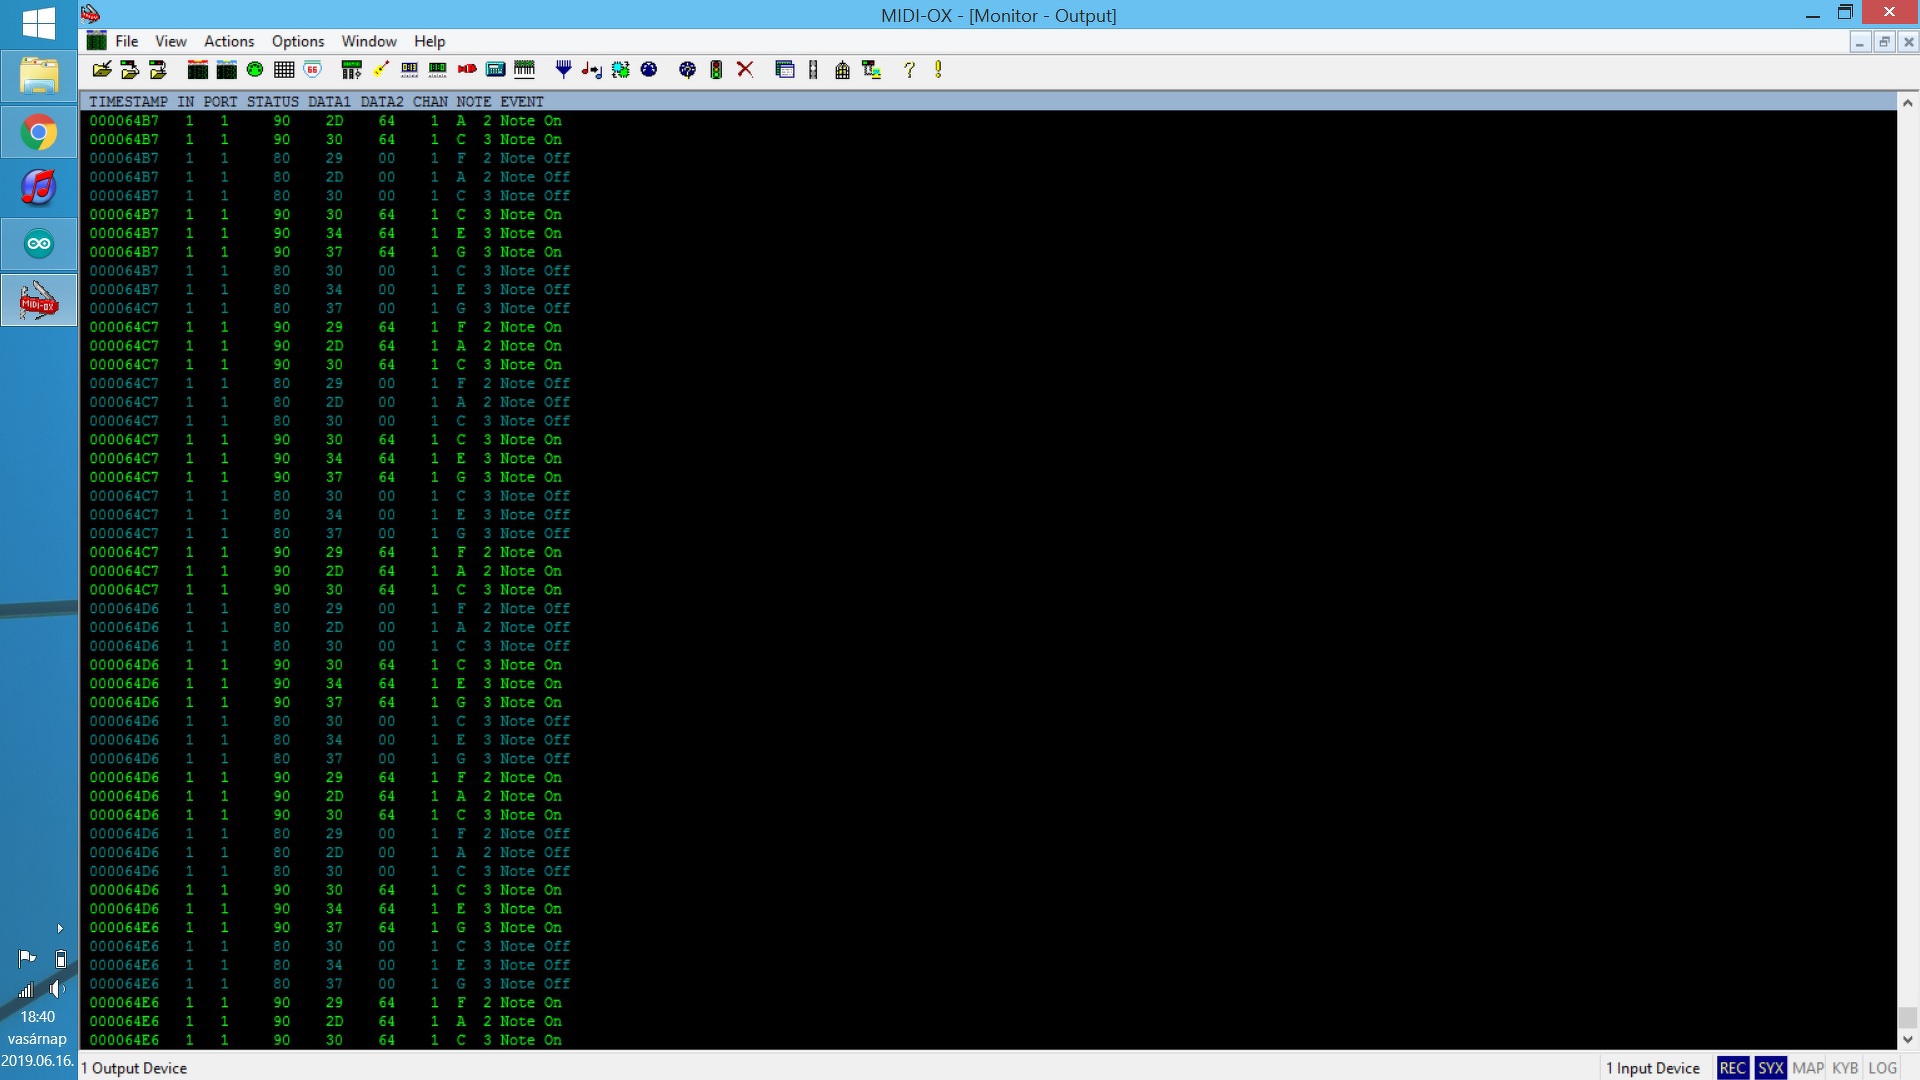Toggle the REC status indicator
Screen dimensions: 1920x1080
(1732, 1067)
